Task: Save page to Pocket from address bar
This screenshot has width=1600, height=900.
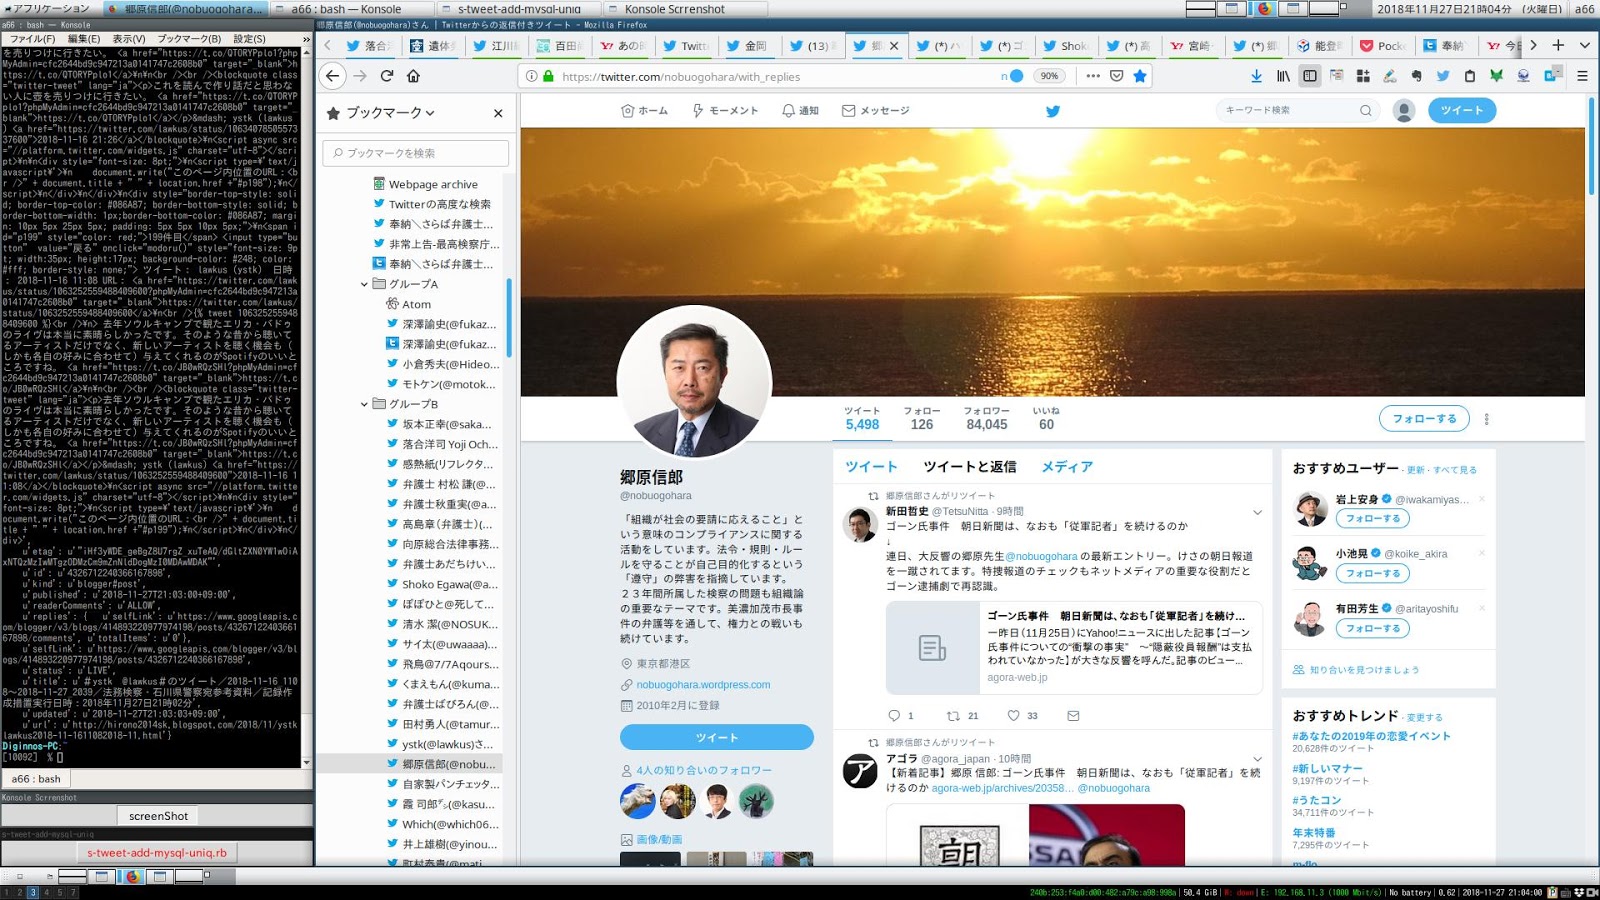Action: click(x=1117, y=76)
